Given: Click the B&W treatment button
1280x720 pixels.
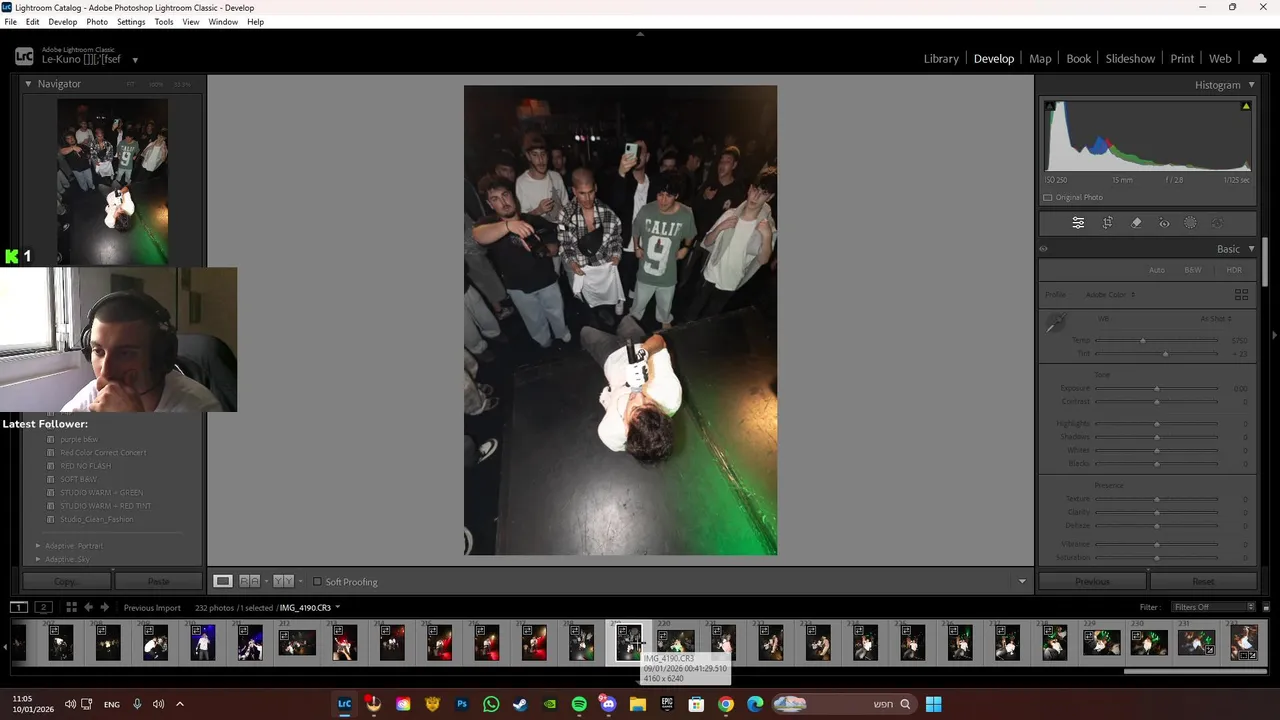Looking at the screenshot, I should pyautogui.click(x=1193, y=270).
